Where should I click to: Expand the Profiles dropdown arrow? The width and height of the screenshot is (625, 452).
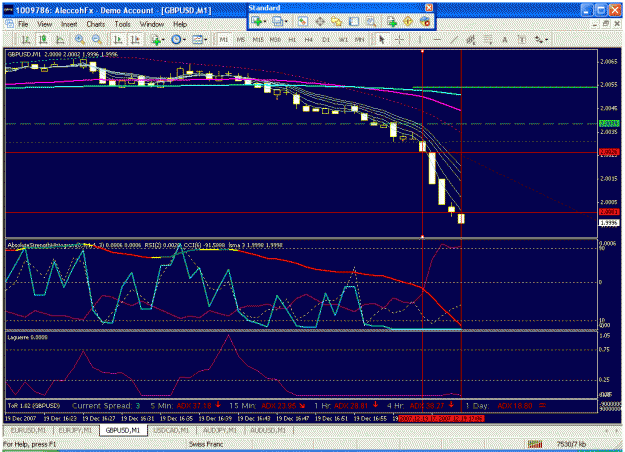[x=286, y=22]
